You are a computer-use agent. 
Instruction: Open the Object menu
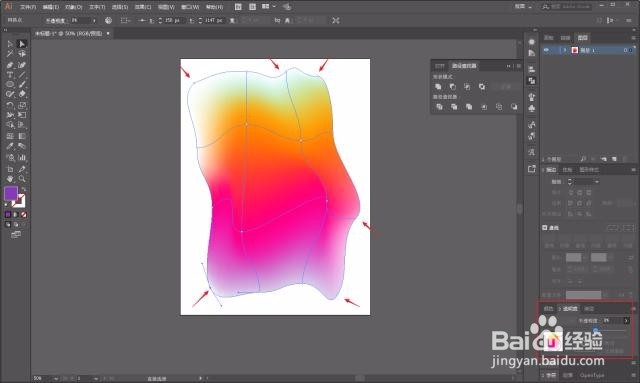coord(73,7)
